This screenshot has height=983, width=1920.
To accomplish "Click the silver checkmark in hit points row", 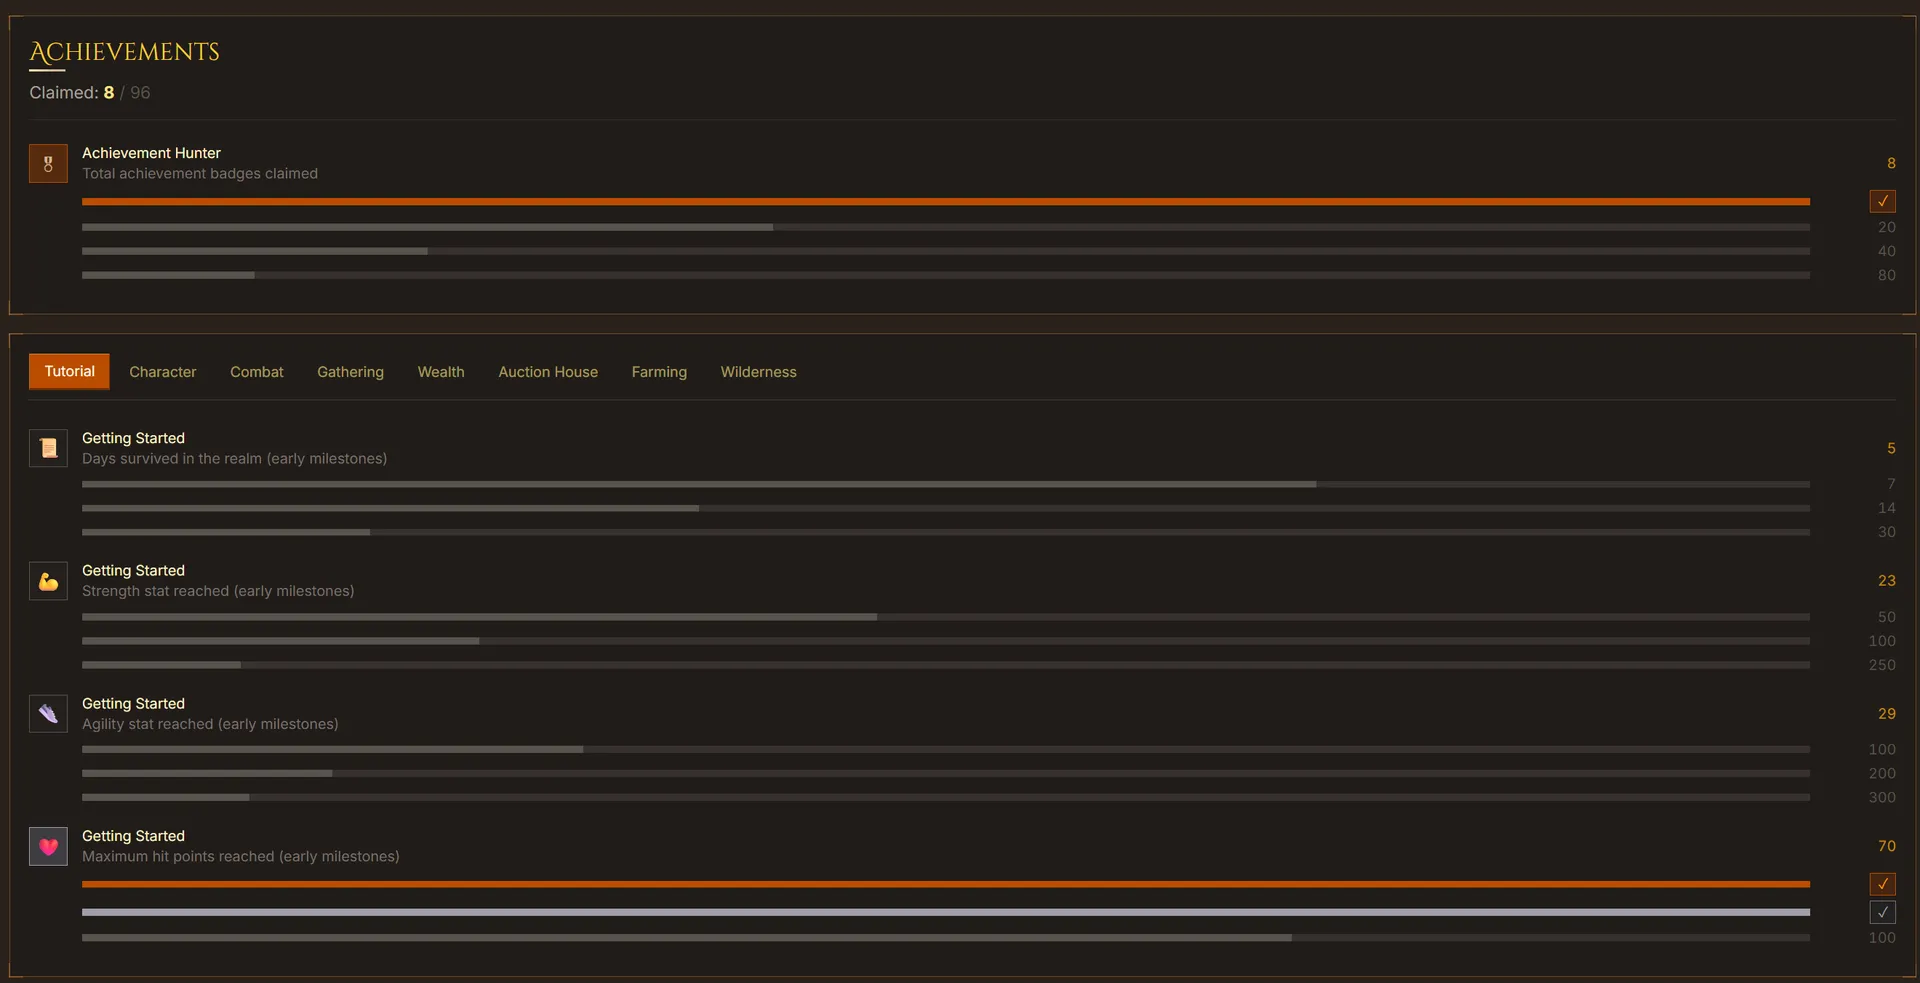I will pyautogui.click(x=1883, y=912).
